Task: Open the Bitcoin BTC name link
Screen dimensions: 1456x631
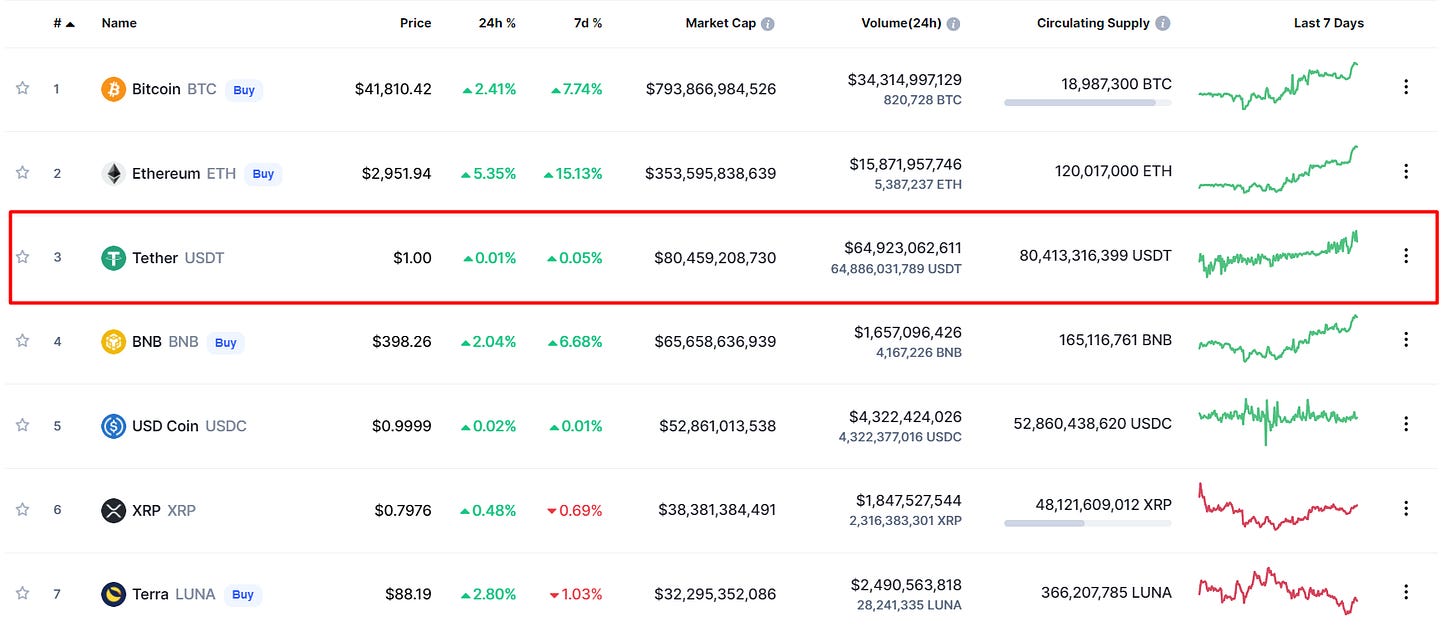Action: click(174, 89)
